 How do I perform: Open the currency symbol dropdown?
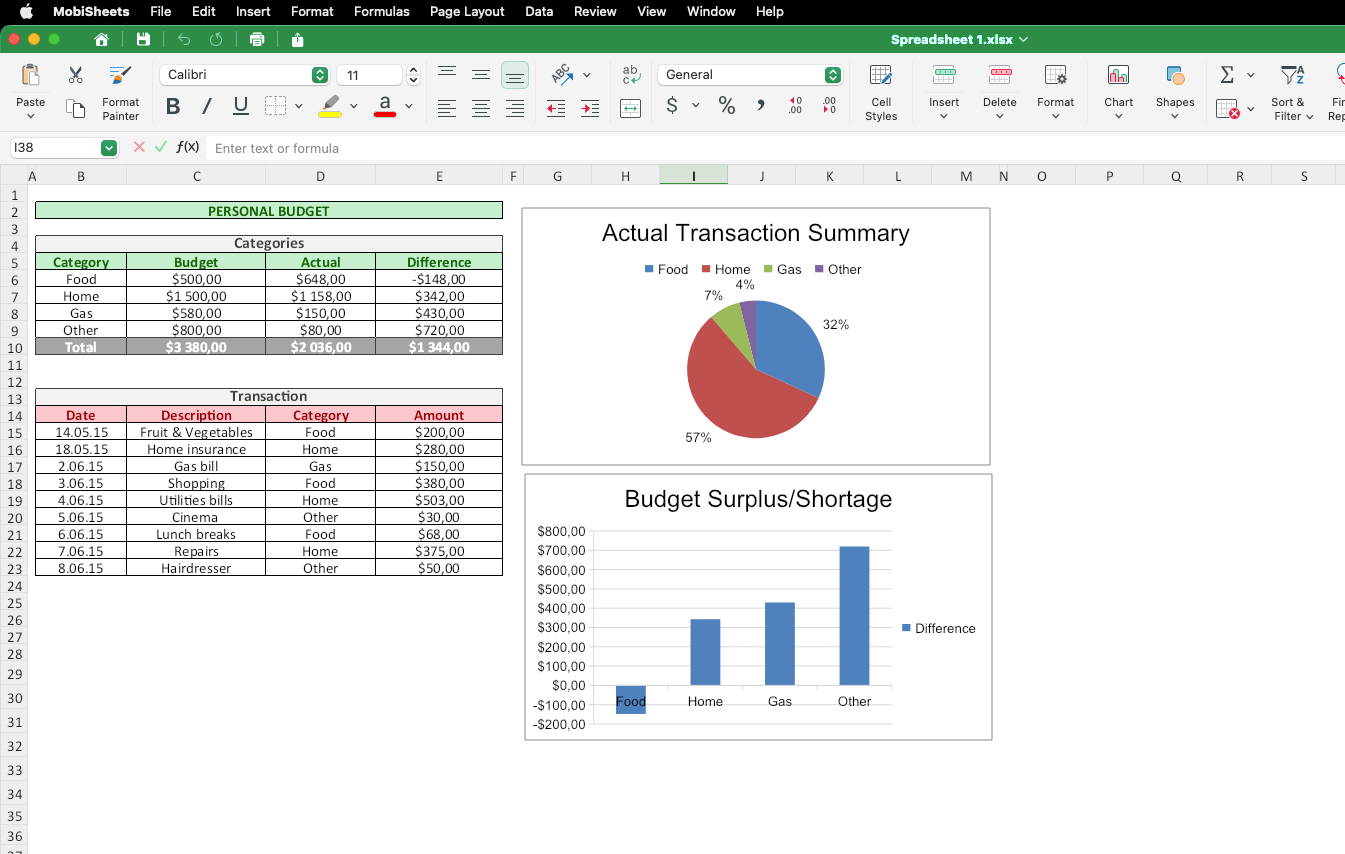pos(697,106)
